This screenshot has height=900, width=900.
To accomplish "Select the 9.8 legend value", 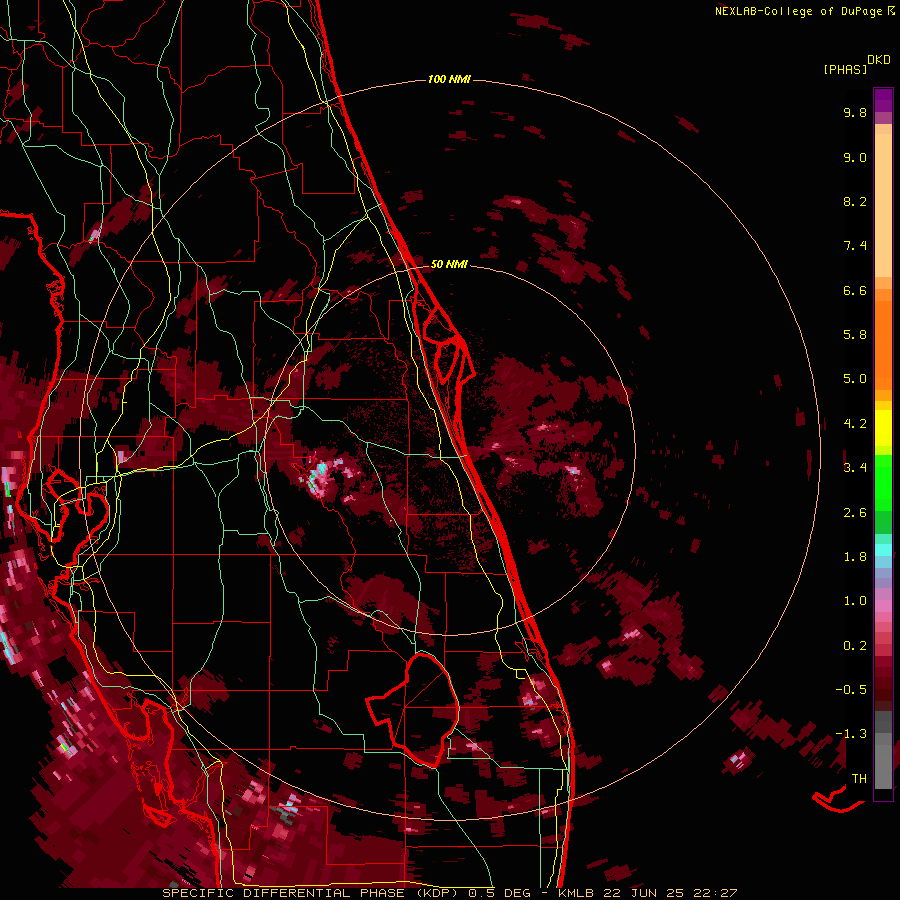I will click(855, 112).
